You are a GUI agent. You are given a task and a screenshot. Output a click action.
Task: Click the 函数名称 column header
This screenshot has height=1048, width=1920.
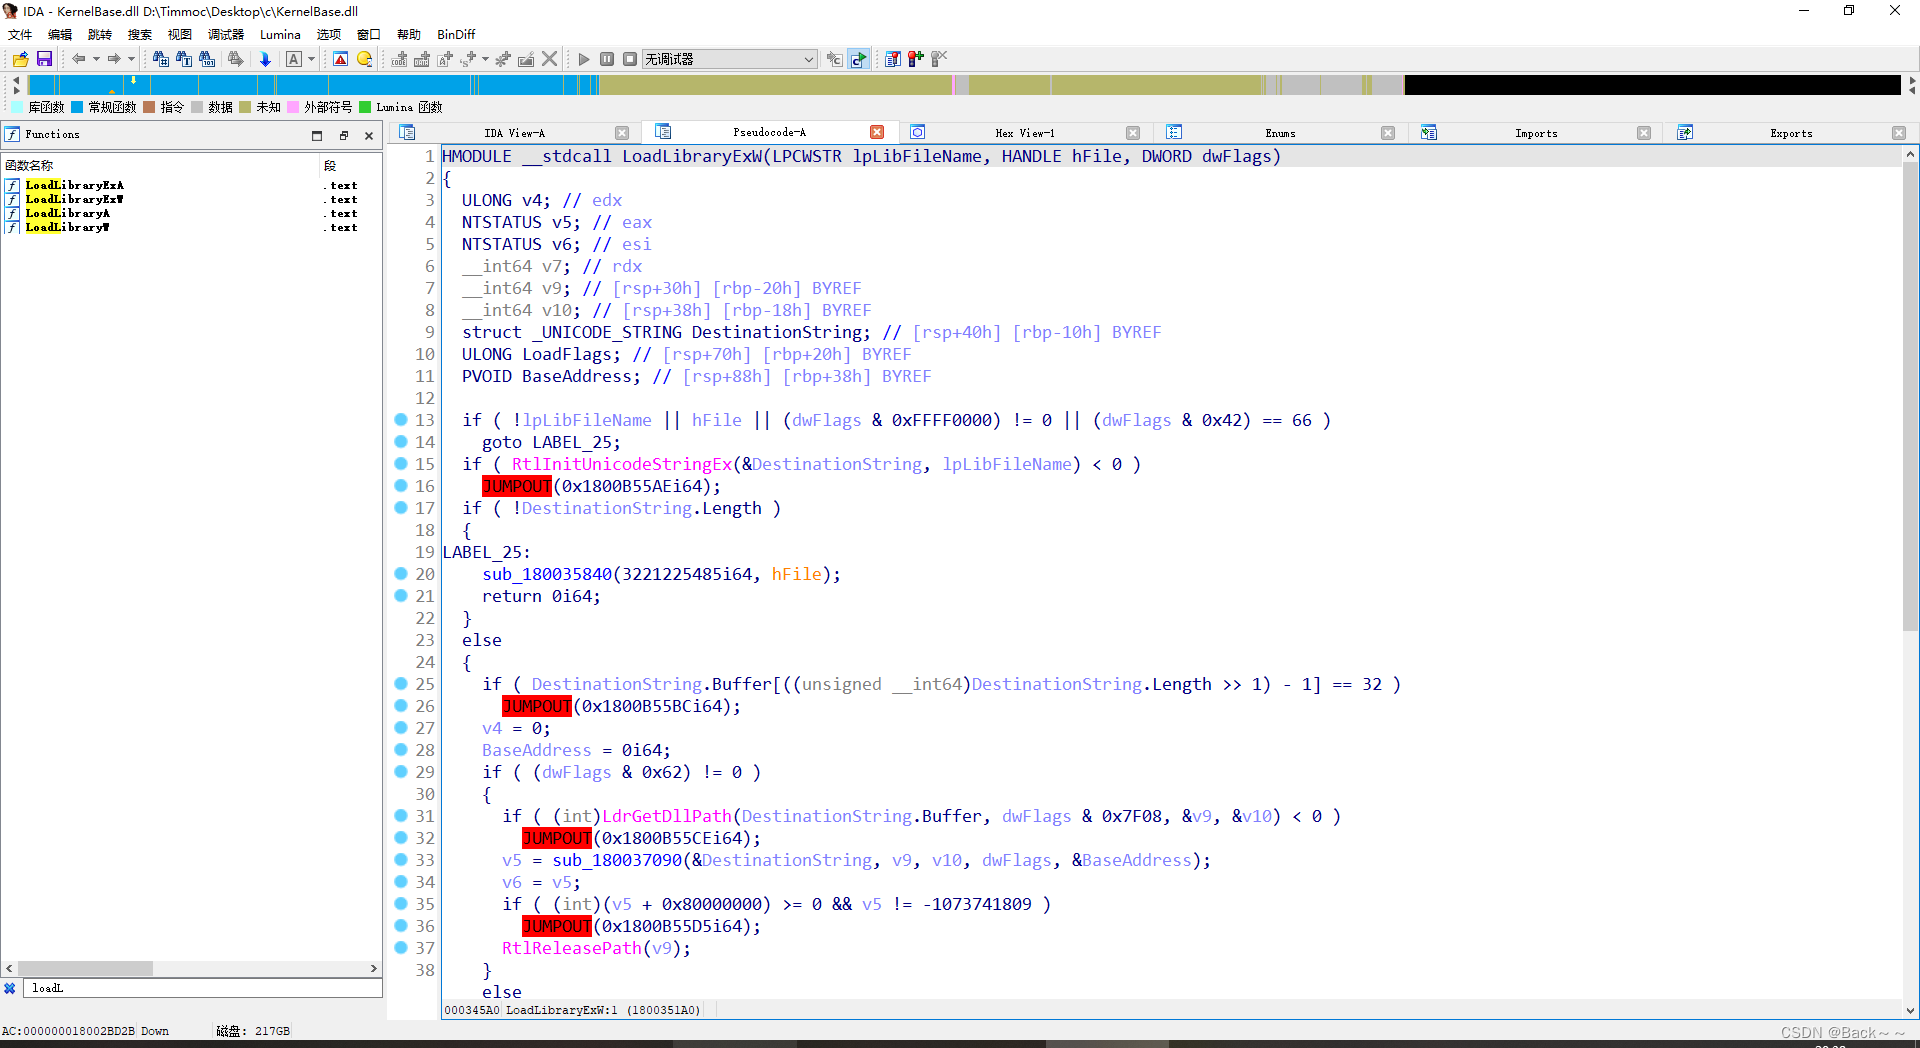pyautogui.click(x=160, y=165)
